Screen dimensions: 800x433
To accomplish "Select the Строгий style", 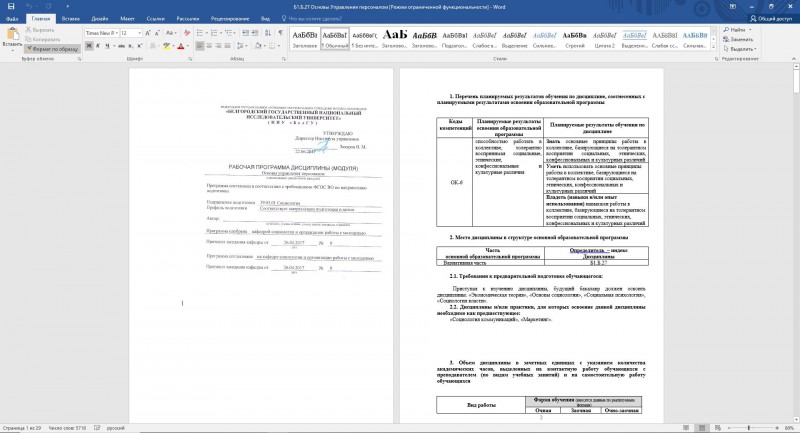I will click(x=574, y=39).
